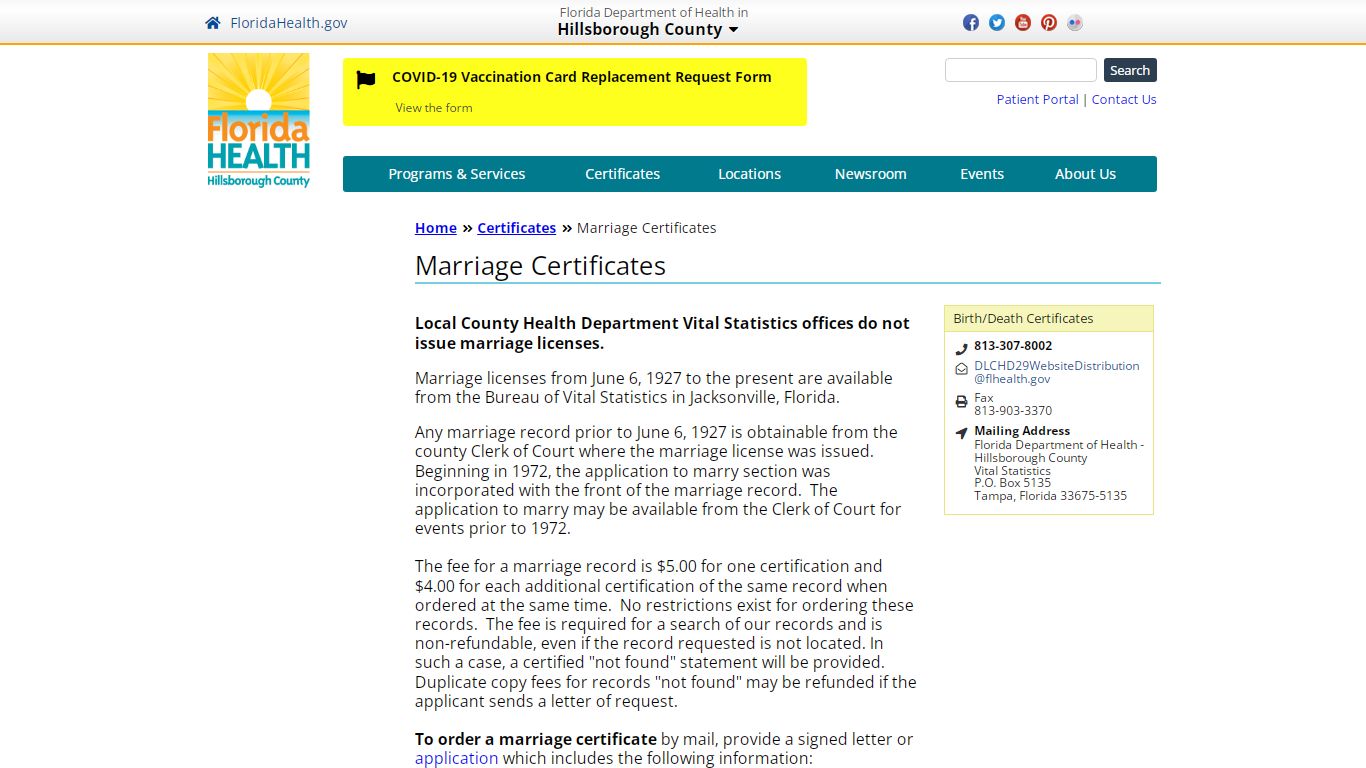Open the Programs & Services menu
This screenshot has width=1366, height=768.
click(x=457, y=174)
